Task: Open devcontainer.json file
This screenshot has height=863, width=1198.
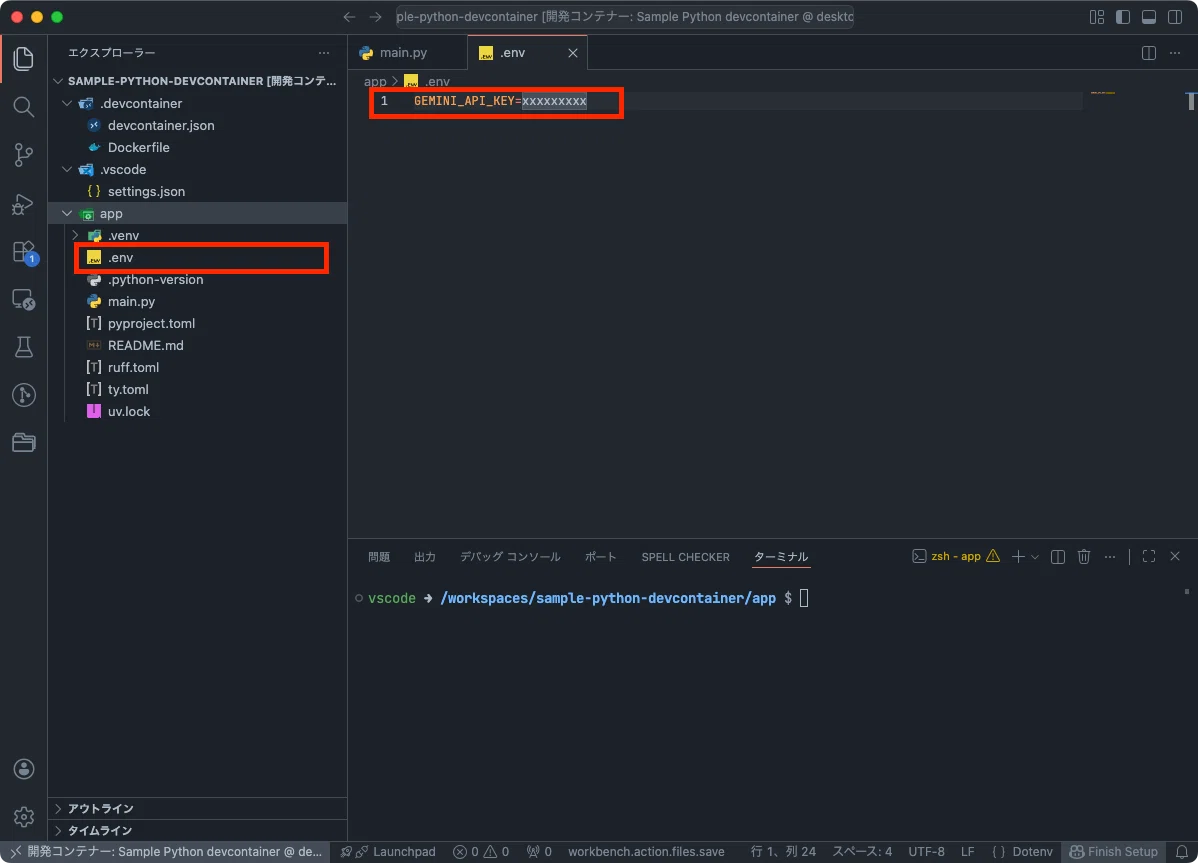Action: coord(160,125)
